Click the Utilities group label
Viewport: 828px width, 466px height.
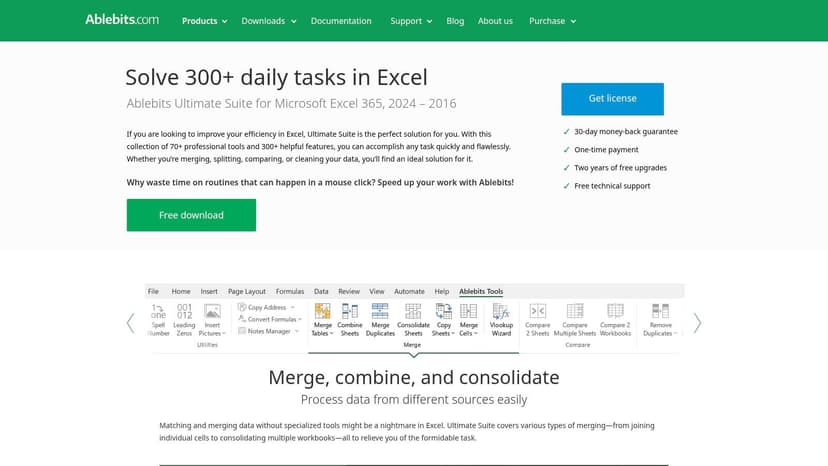pyautogui.click(x=207, y=344)
